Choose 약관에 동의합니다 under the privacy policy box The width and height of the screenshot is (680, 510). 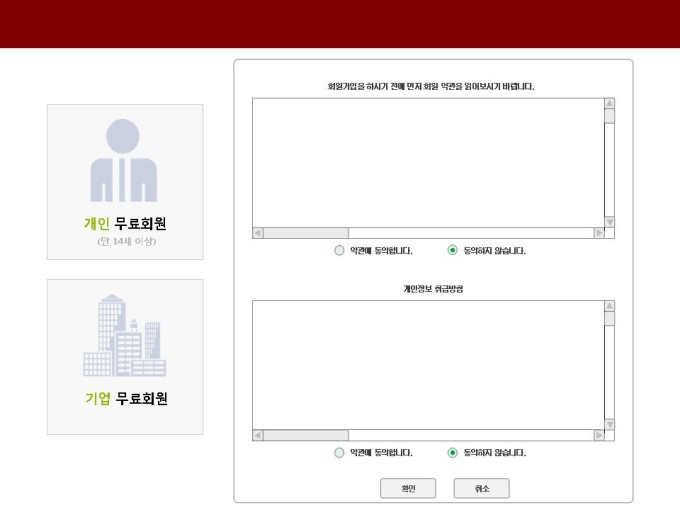(x=339, y=453)
